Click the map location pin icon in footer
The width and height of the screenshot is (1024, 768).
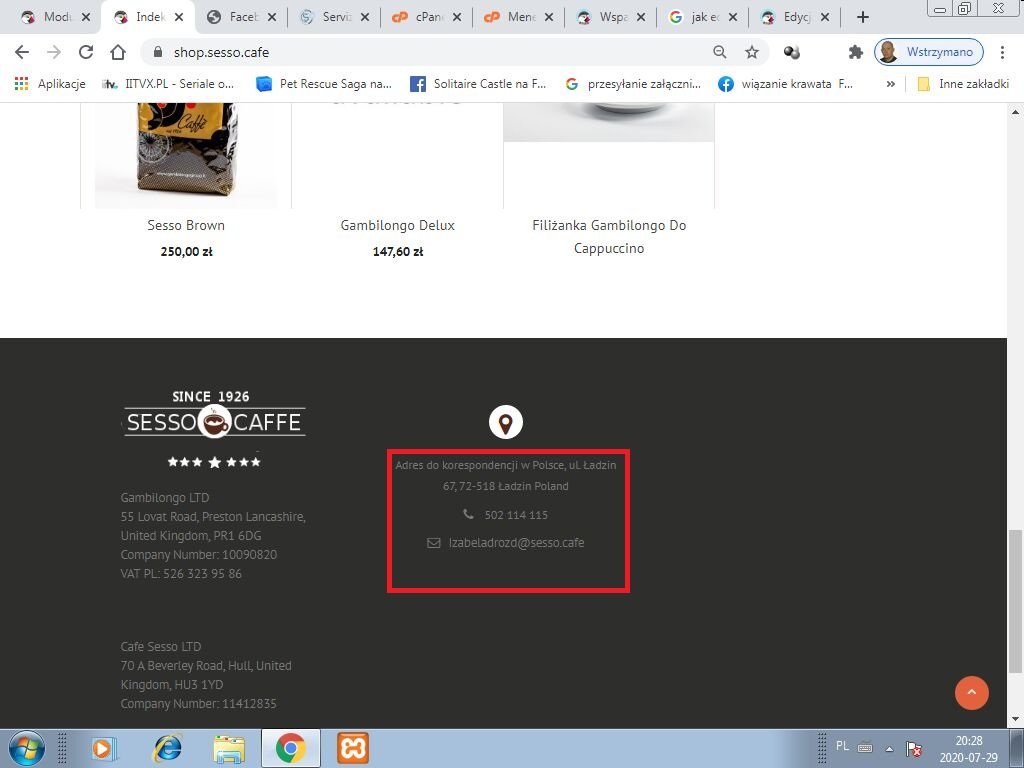[505, 422]
